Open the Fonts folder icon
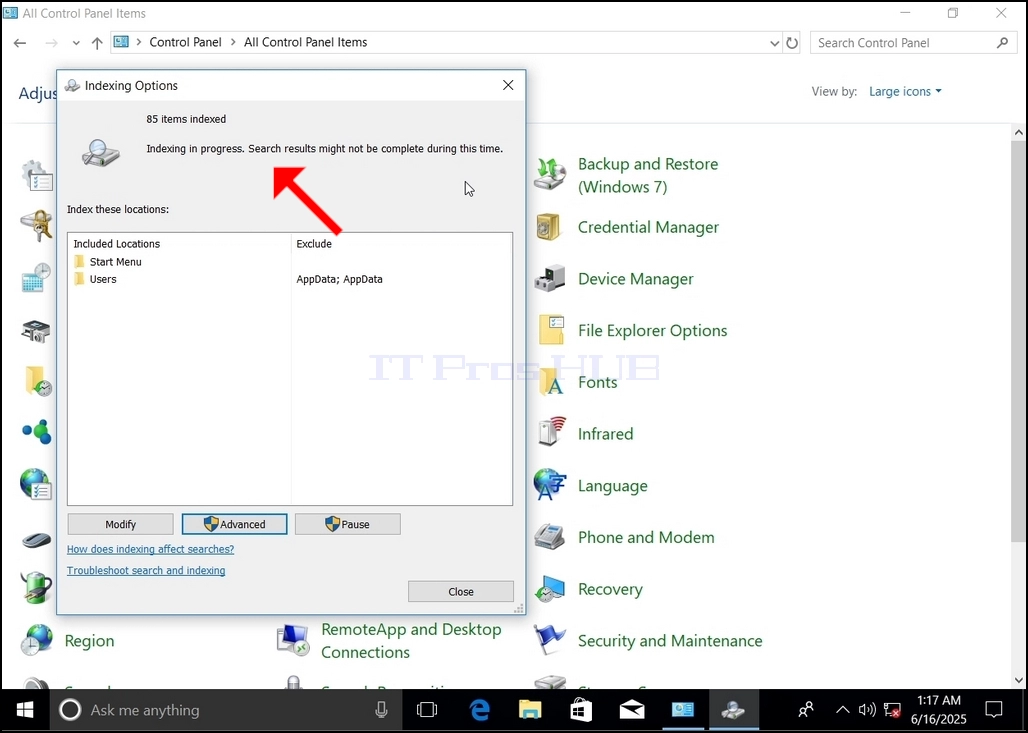1028x733 pixels. tap(551, 382)
